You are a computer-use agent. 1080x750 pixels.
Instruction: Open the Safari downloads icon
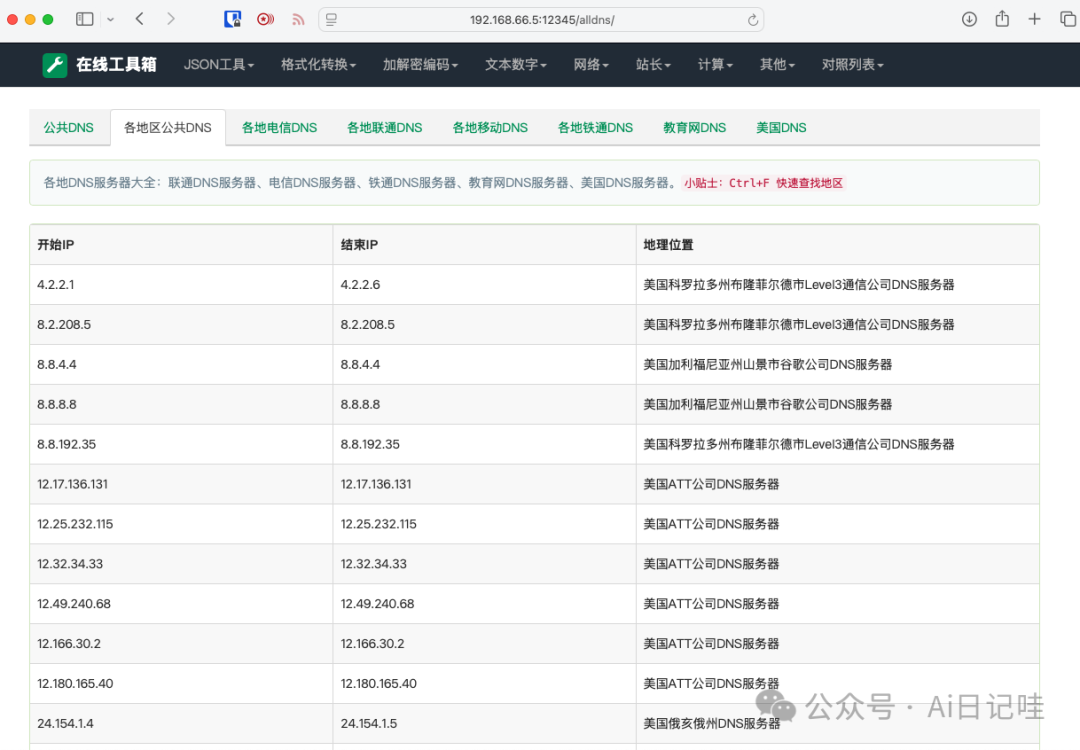pyautogui.click(x=969, y=19)
